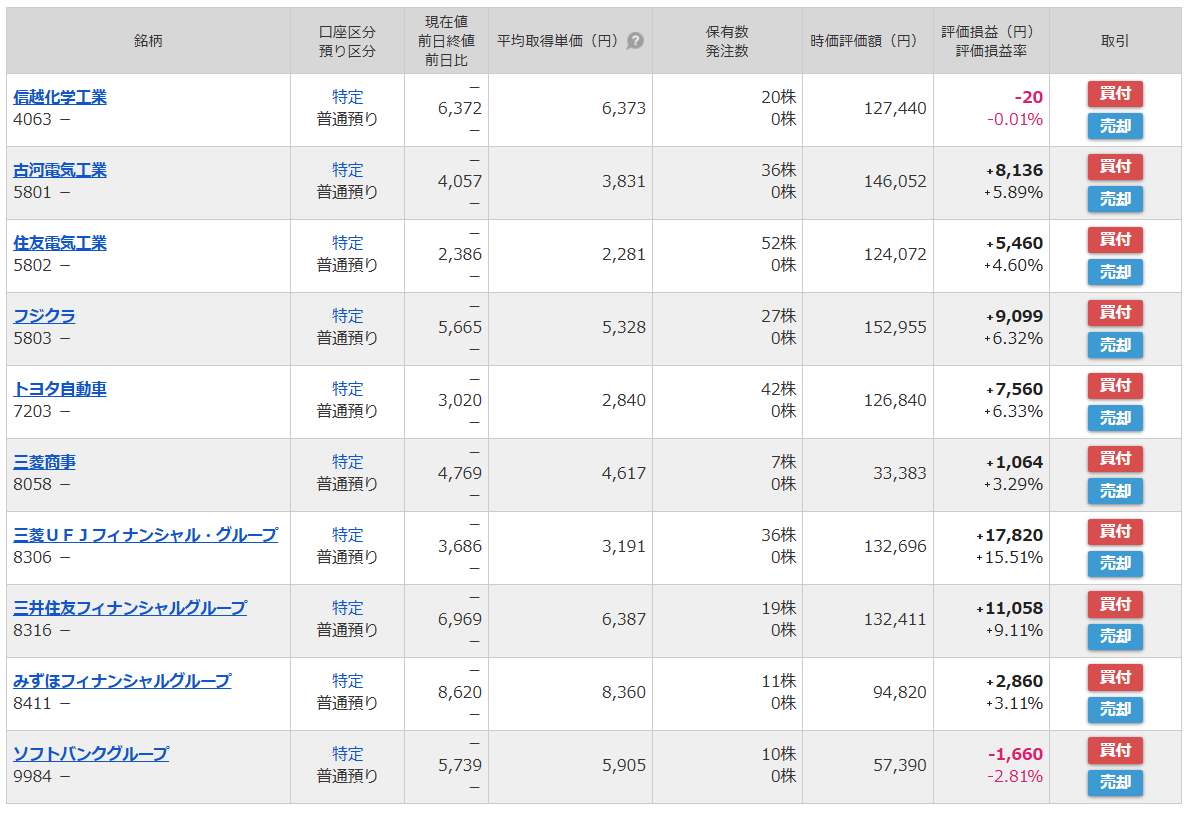
Task: Click the valuation amount 94,820
Action: [x=899, y=692]
